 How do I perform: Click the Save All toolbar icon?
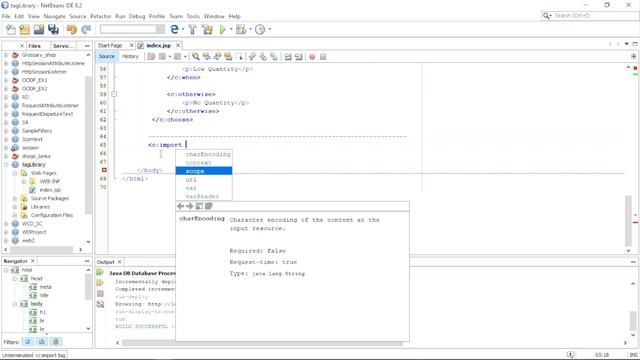[x=53, y=29]
